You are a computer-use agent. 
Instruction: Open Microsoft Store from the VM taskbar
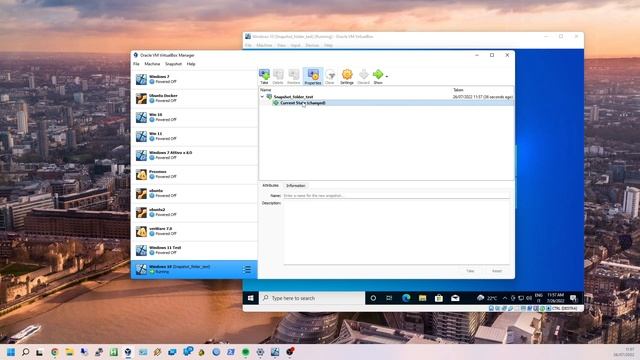click(439, 298)
